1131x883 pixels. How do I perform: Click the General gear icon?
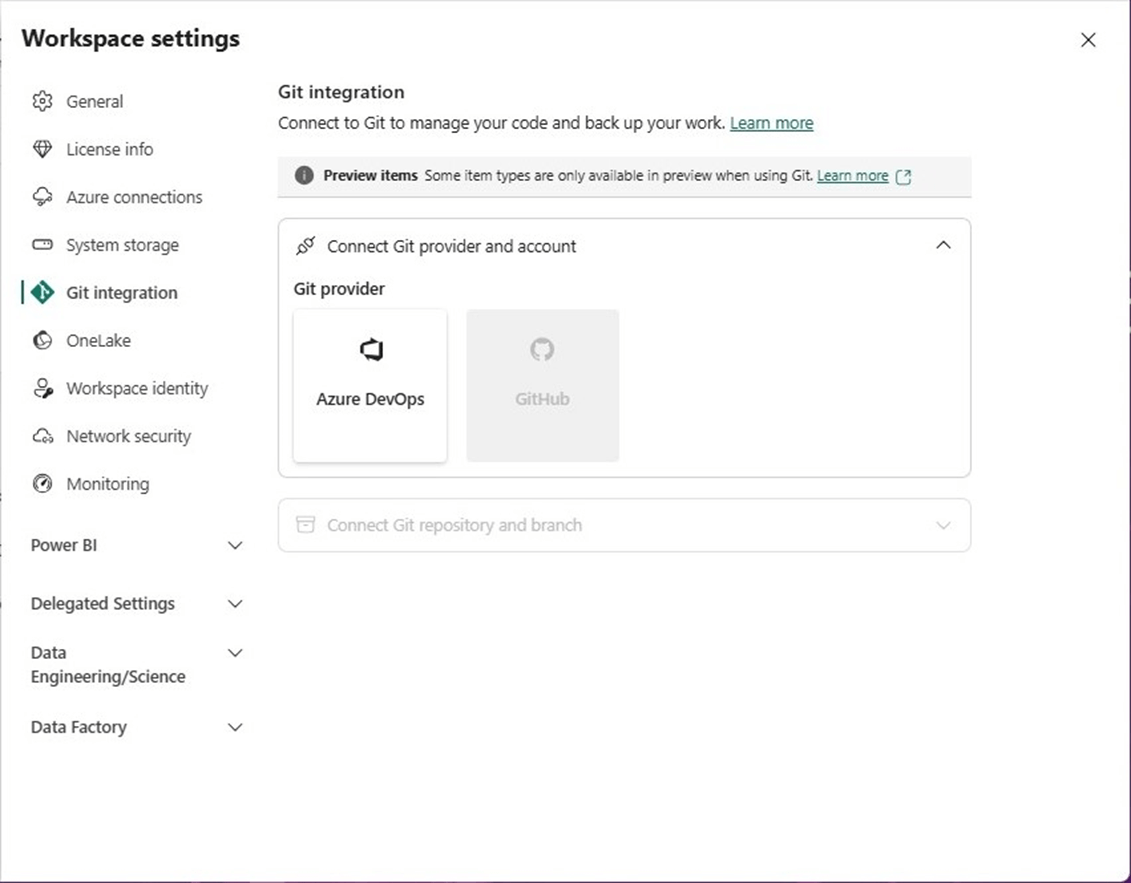tap(42, 101)
